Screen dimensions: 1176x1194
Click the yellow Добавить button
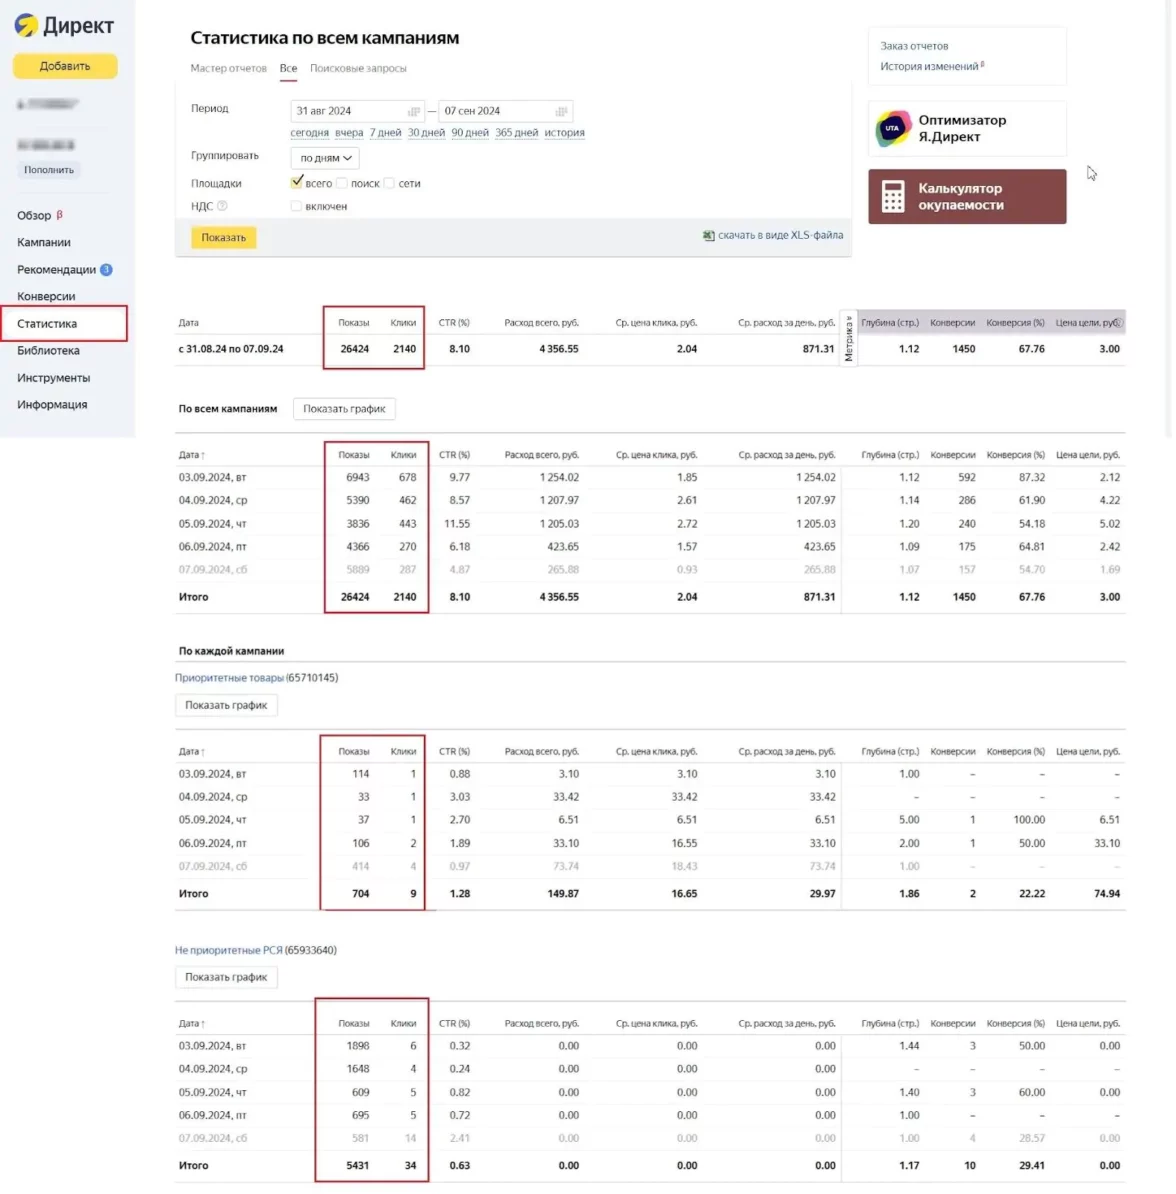[65, 66]
